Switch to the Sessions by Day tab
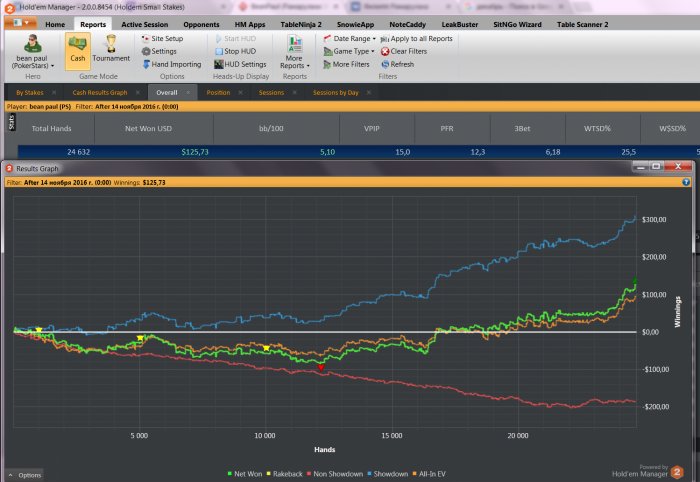Viewport: 700px width, 482px height. click(x=335, y=92)
